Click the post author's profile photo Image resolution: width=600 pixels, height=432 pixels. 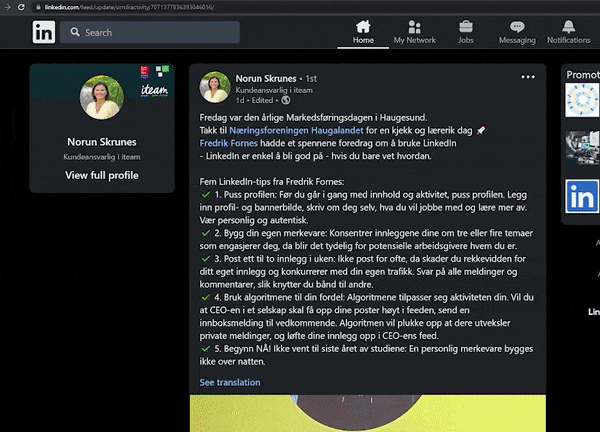pos(215,87)
